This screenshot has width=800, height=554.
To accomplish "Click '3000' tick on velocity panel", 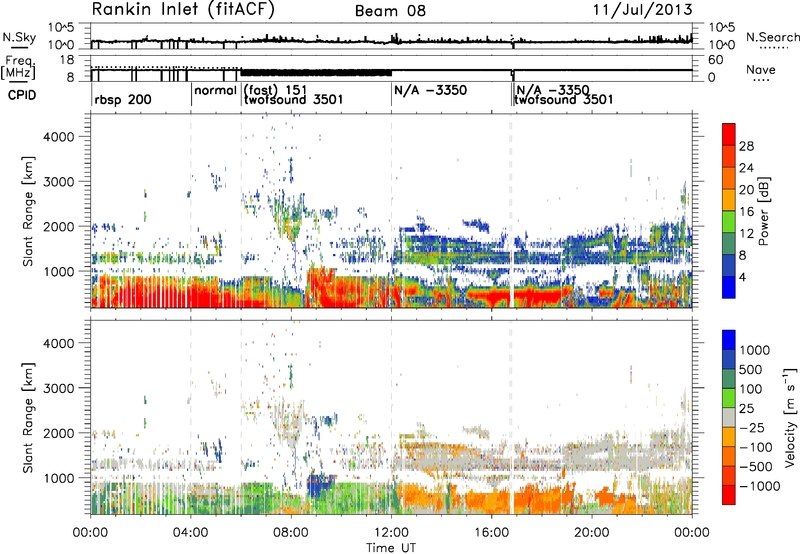I will pyautogui.click(x=58, y=388).
